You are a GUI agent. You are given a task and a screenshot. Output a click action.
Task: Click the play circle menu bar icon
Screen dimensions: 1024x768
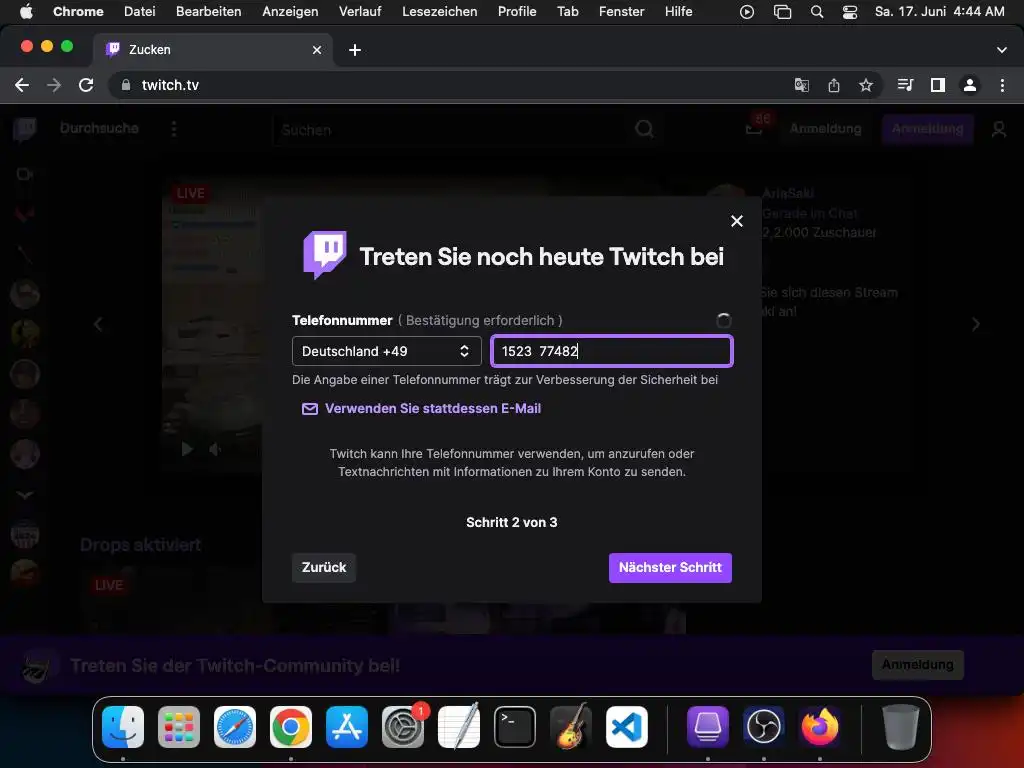746,12
